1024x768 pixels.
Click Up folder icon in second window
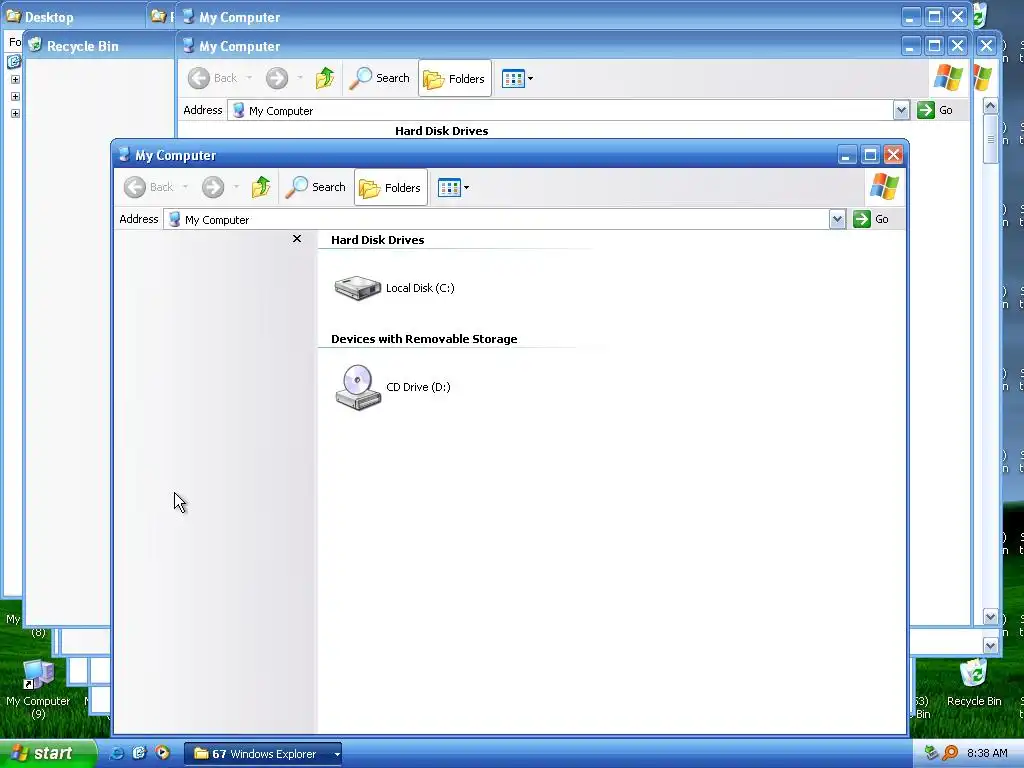coord(325,78)
